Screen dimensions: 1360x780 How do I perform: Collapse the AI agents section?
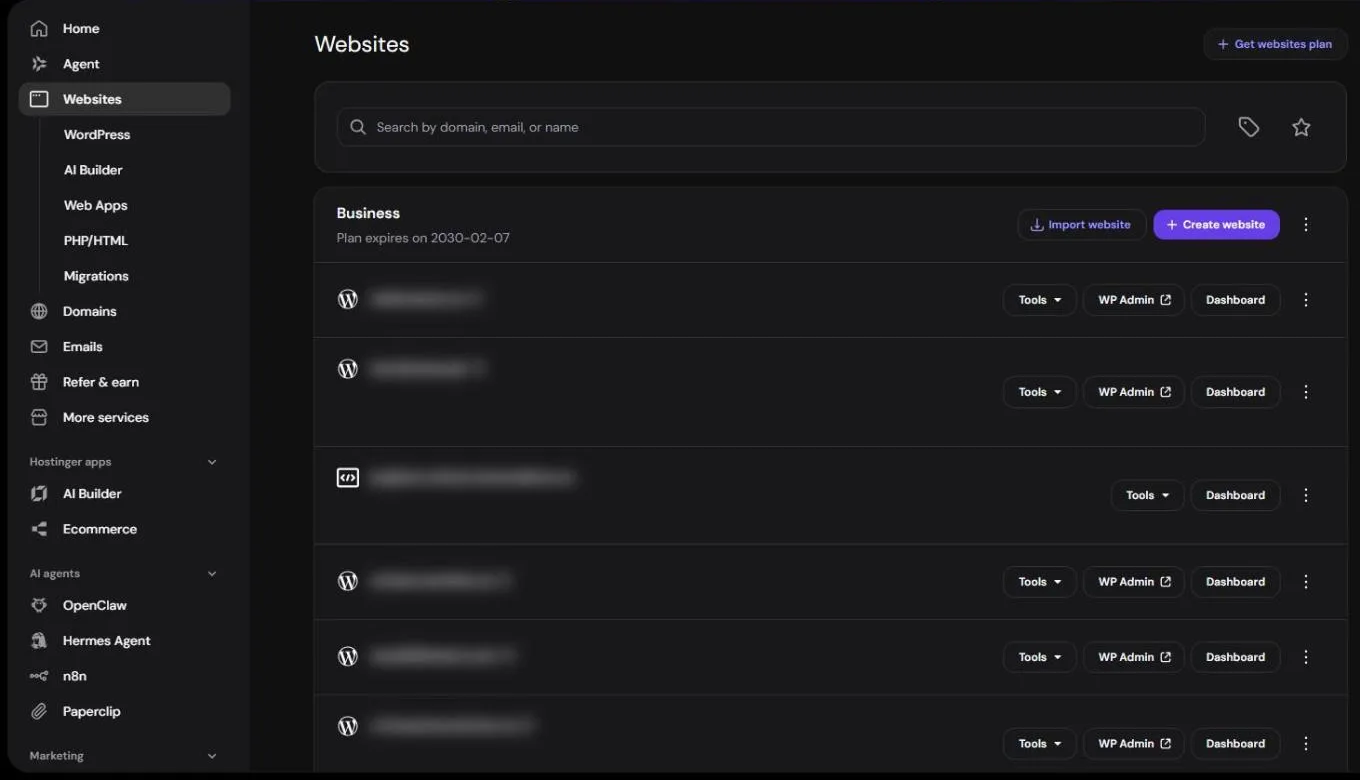pos(212,574)
